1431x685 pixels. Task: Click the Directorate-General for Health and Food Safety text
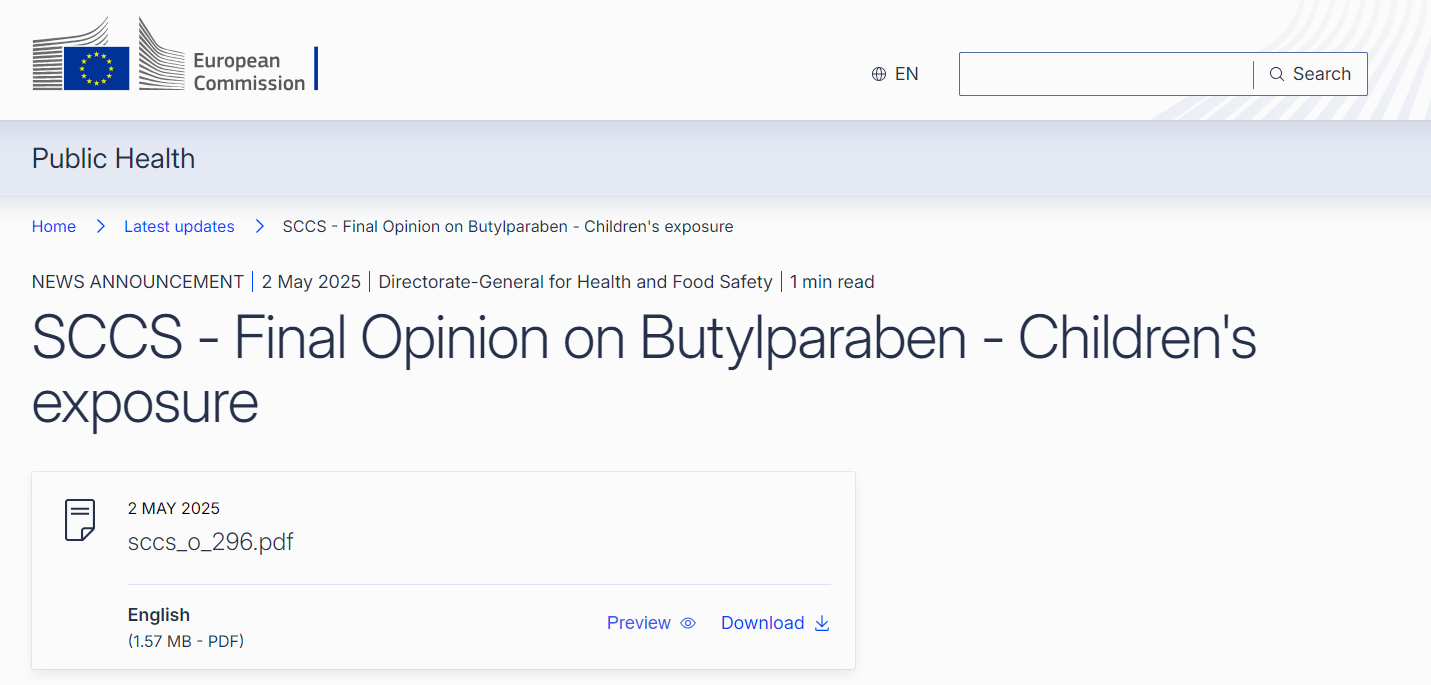(x=575, y=282)
